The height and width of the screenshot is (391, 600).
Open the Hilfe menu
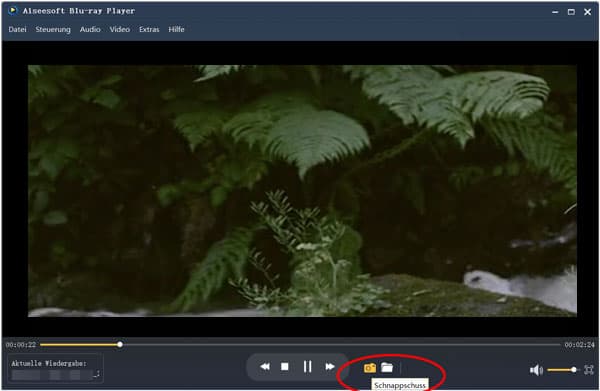tap(176, 29)
